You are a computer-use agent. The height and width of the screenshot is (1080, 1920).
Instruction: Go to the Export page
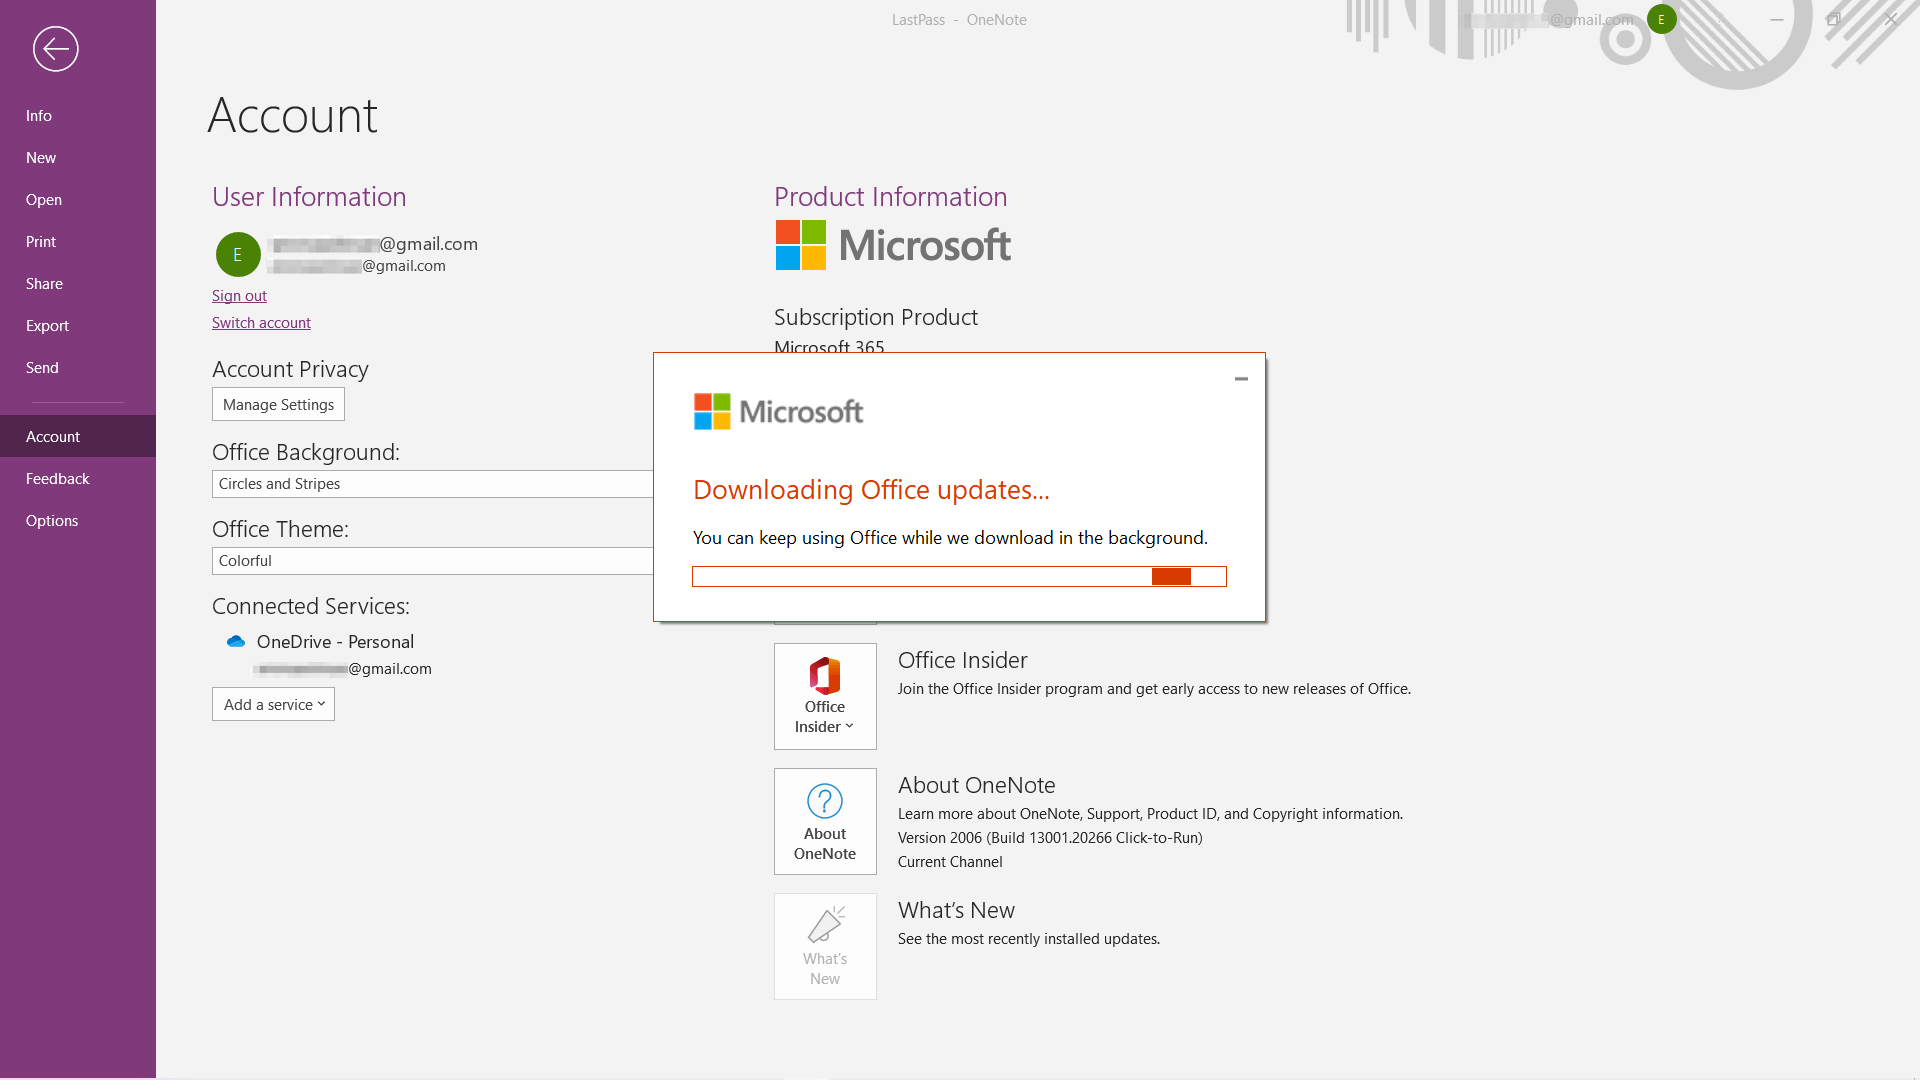tap(47, 326)
